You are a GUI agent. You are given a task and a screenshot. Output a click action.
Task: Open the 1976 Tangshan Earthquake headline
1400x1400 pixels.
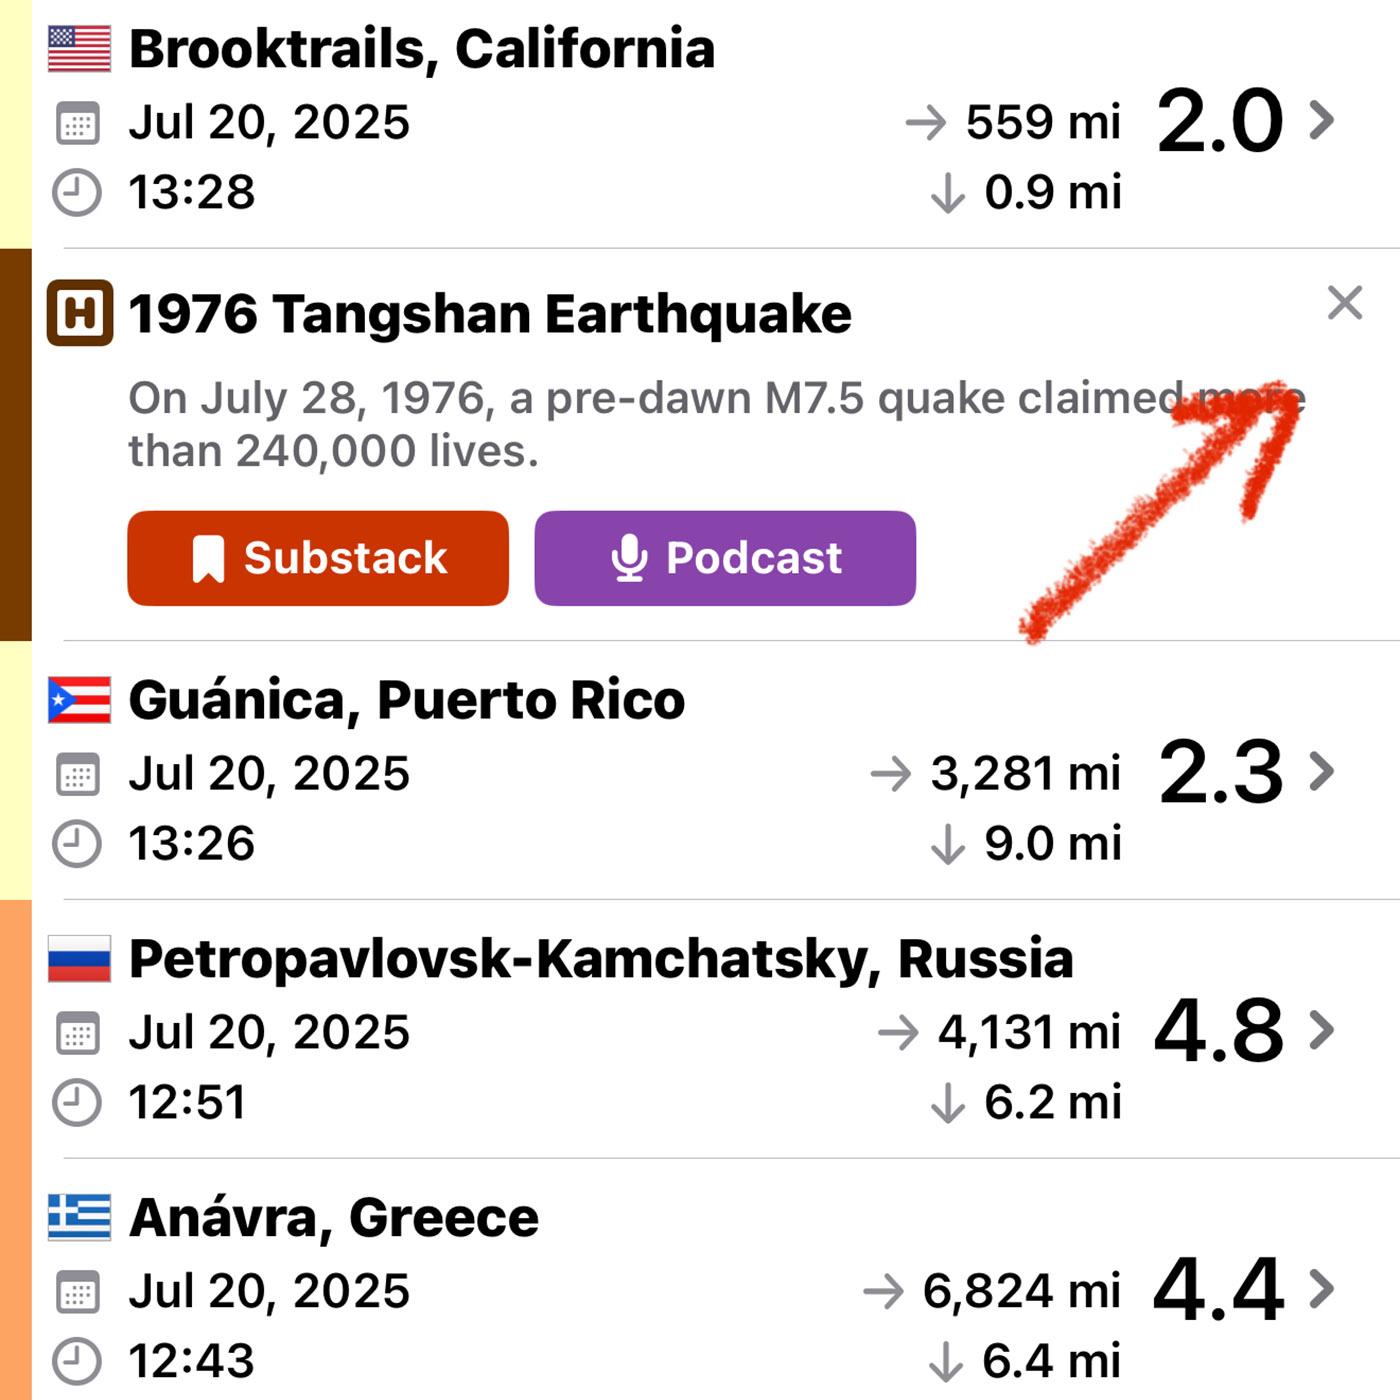pos(490,314)
